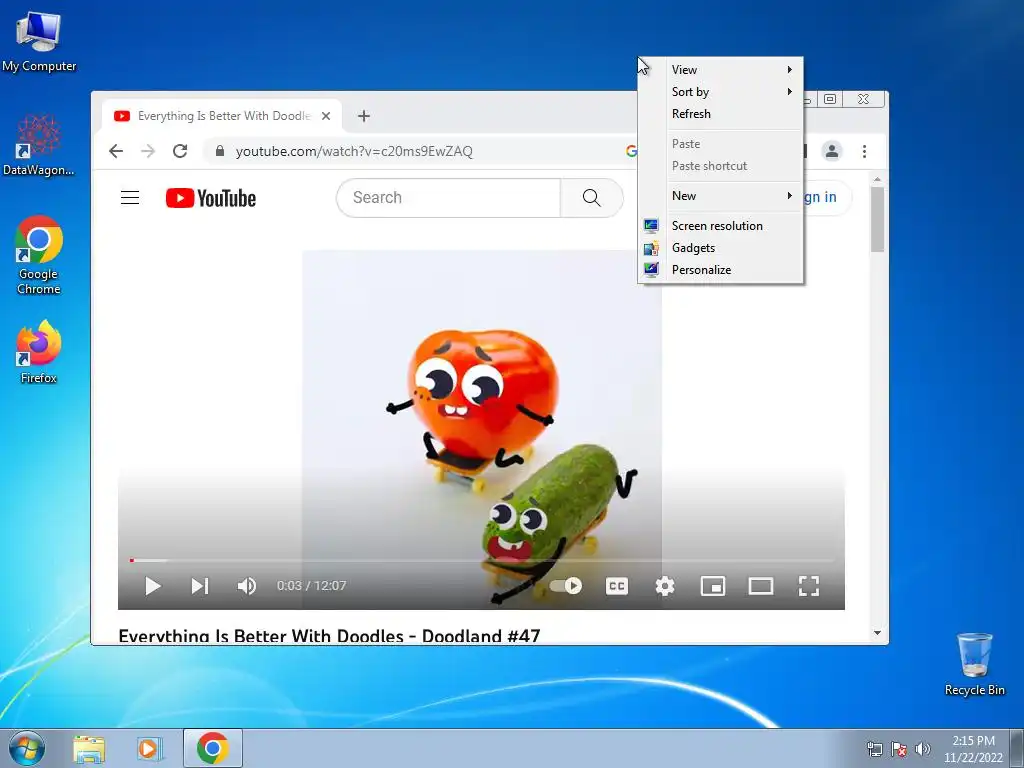Go forward in Chrome browser
Viewport: 1024px width, 768px height.
point(148,152)
